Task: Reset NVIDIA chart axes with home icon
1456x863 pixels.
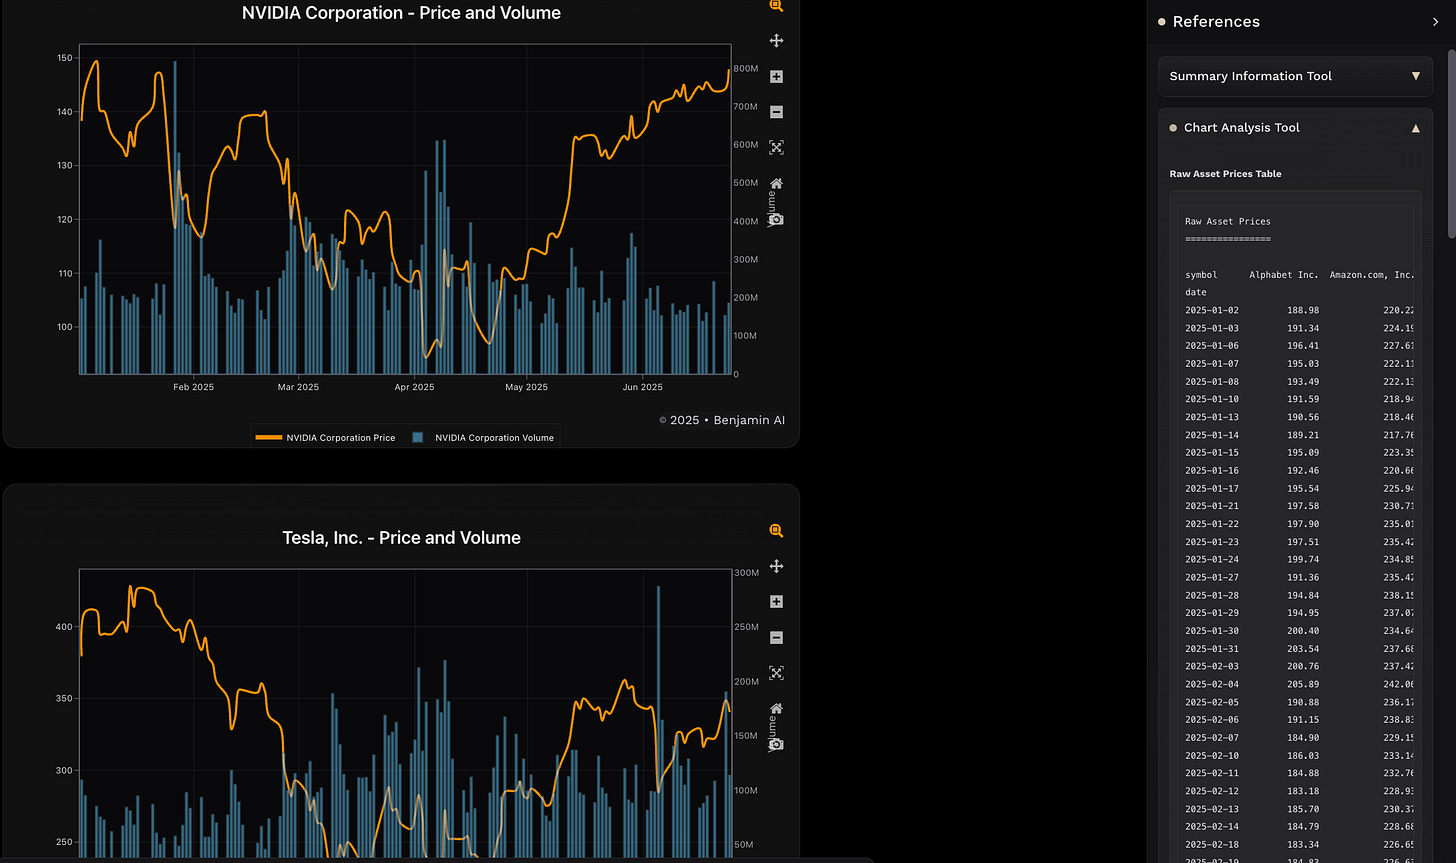Action: pos(776,183)
